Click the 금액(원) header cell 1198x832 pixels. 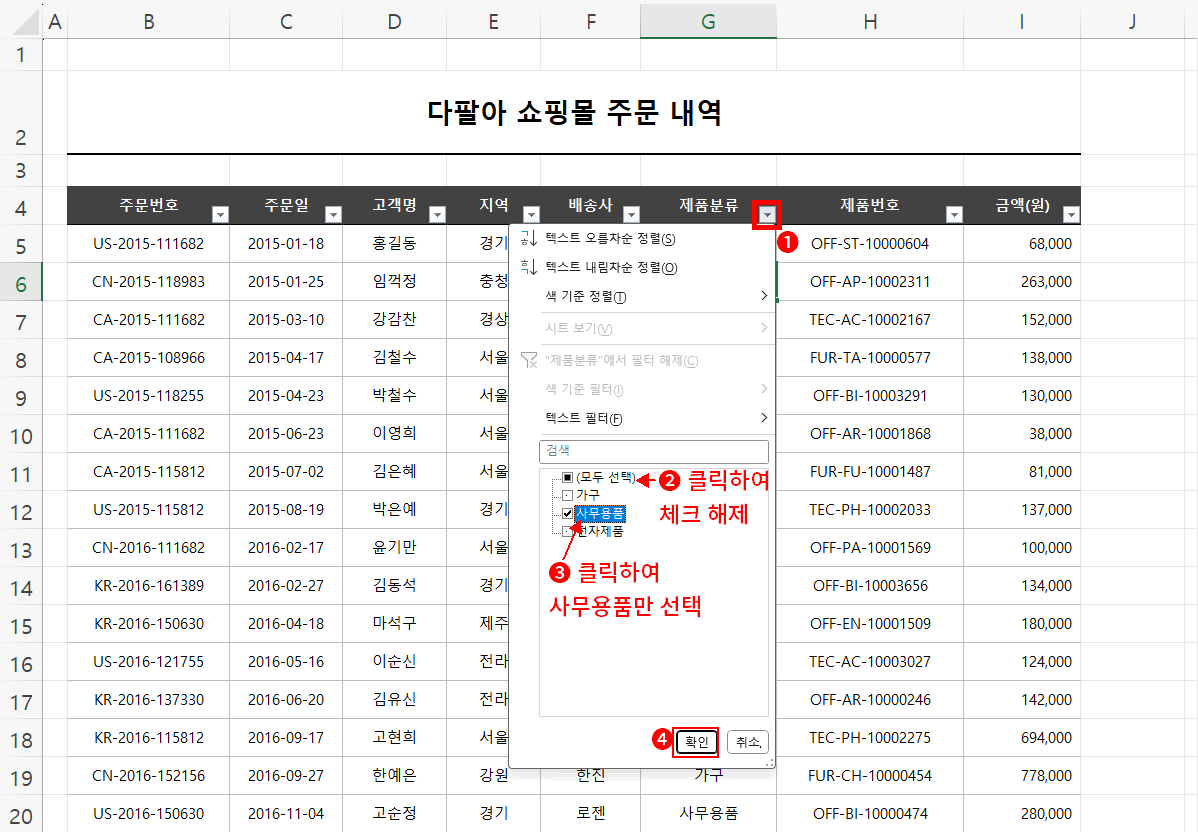[x=1022, y=206]
